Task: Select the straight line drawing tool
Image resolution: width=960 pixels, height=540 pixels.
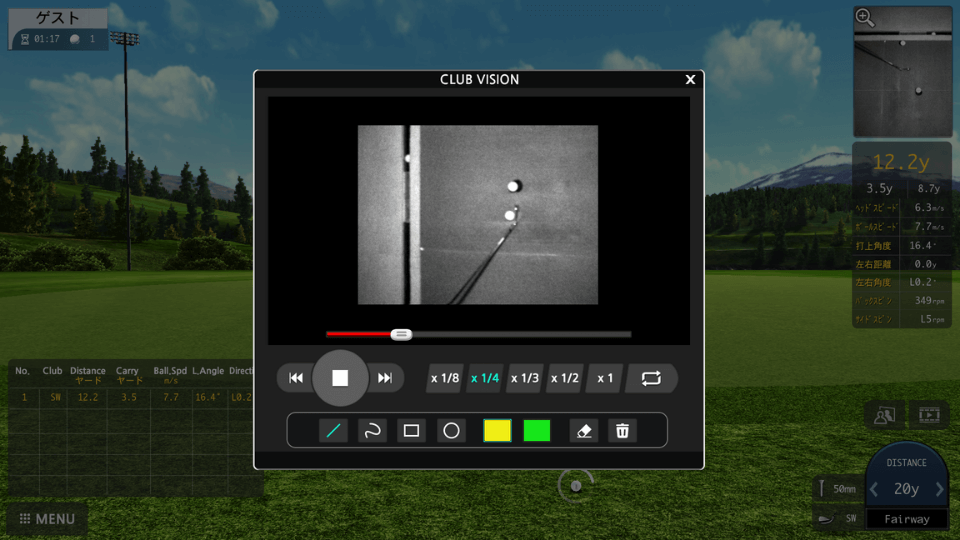Action: tap(333, 431)
